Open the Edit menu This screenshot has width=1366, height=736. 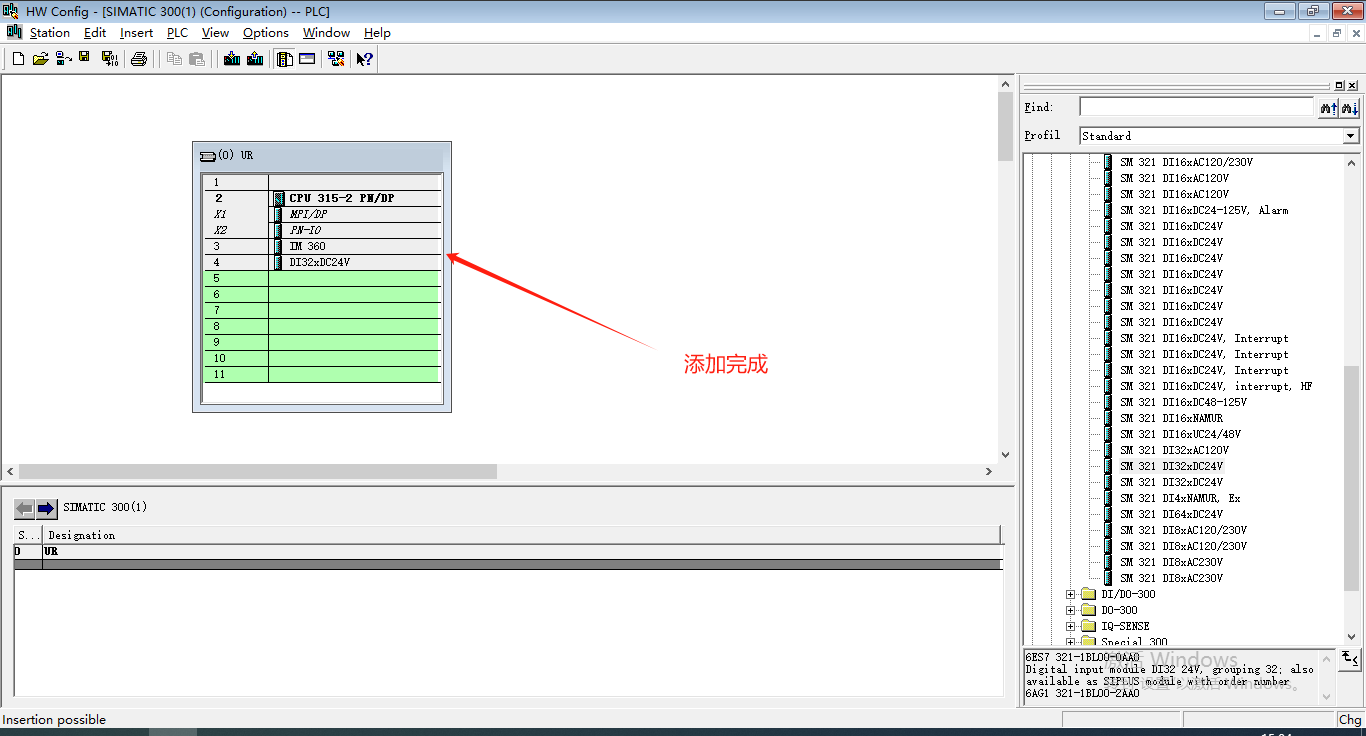95,33
